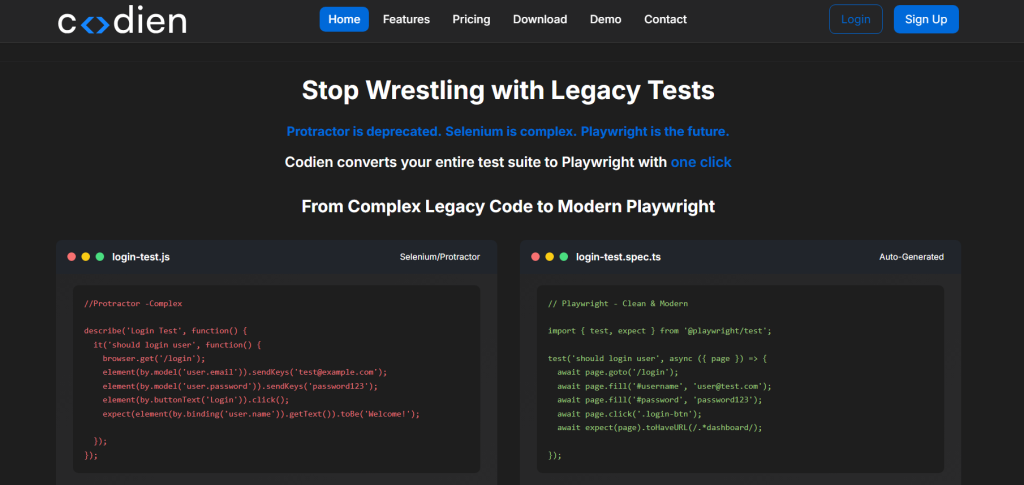Click the user.email sendKeys code line
Screen dimensions: 1024x485
point(245,372)
